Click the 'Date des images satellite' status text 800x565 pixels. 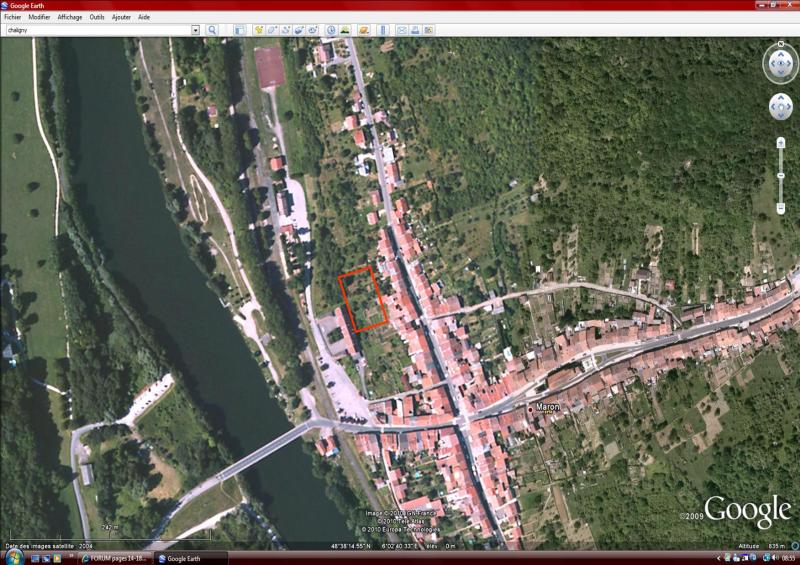point(49,546)
